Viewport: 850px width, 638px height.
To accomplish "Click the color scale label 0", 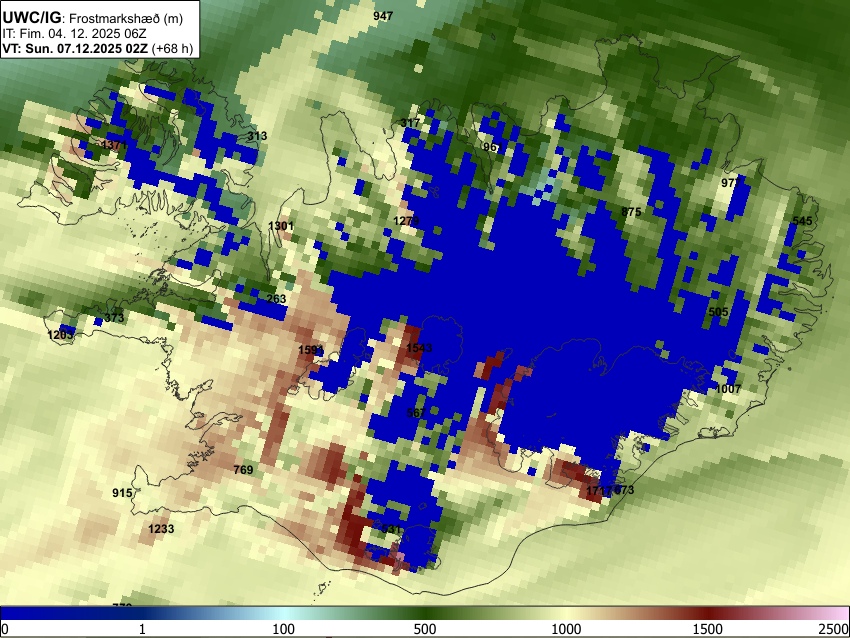I will pyautogui.click(x=5, y=629).
